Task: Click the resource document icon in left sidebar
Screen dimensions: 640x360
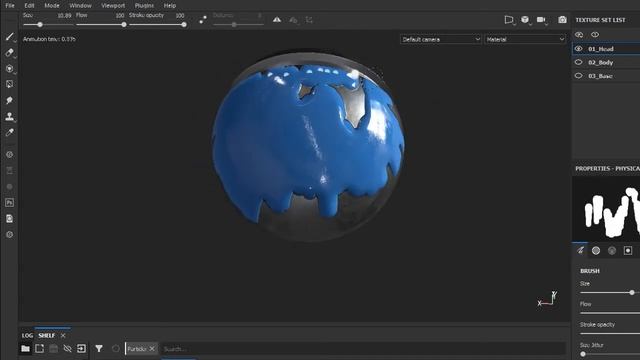Action: 9,219
